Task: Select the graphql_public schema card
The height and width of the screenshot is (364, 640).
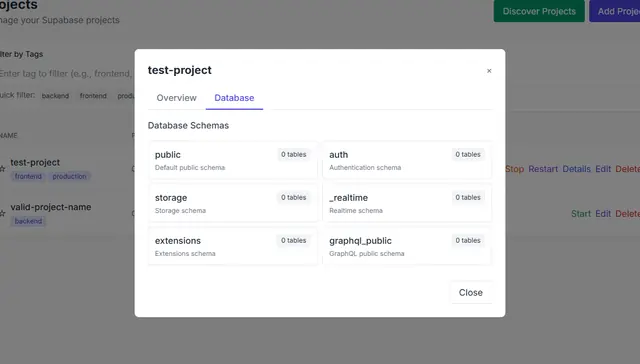Action: click(407, 246)
